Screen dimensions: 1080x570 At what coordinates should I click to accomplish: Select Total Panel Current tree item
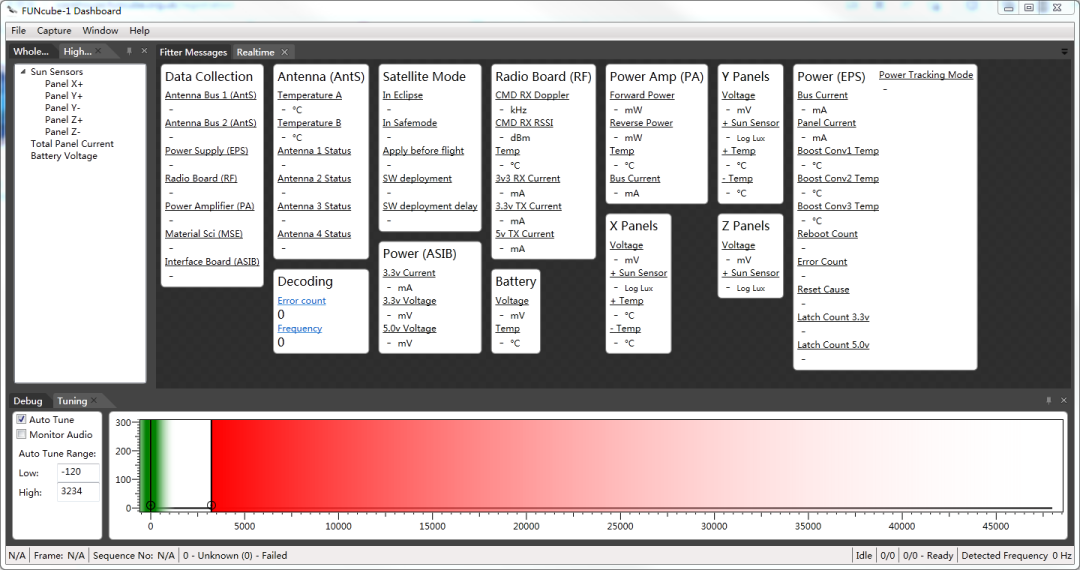[x=72, y=144]
